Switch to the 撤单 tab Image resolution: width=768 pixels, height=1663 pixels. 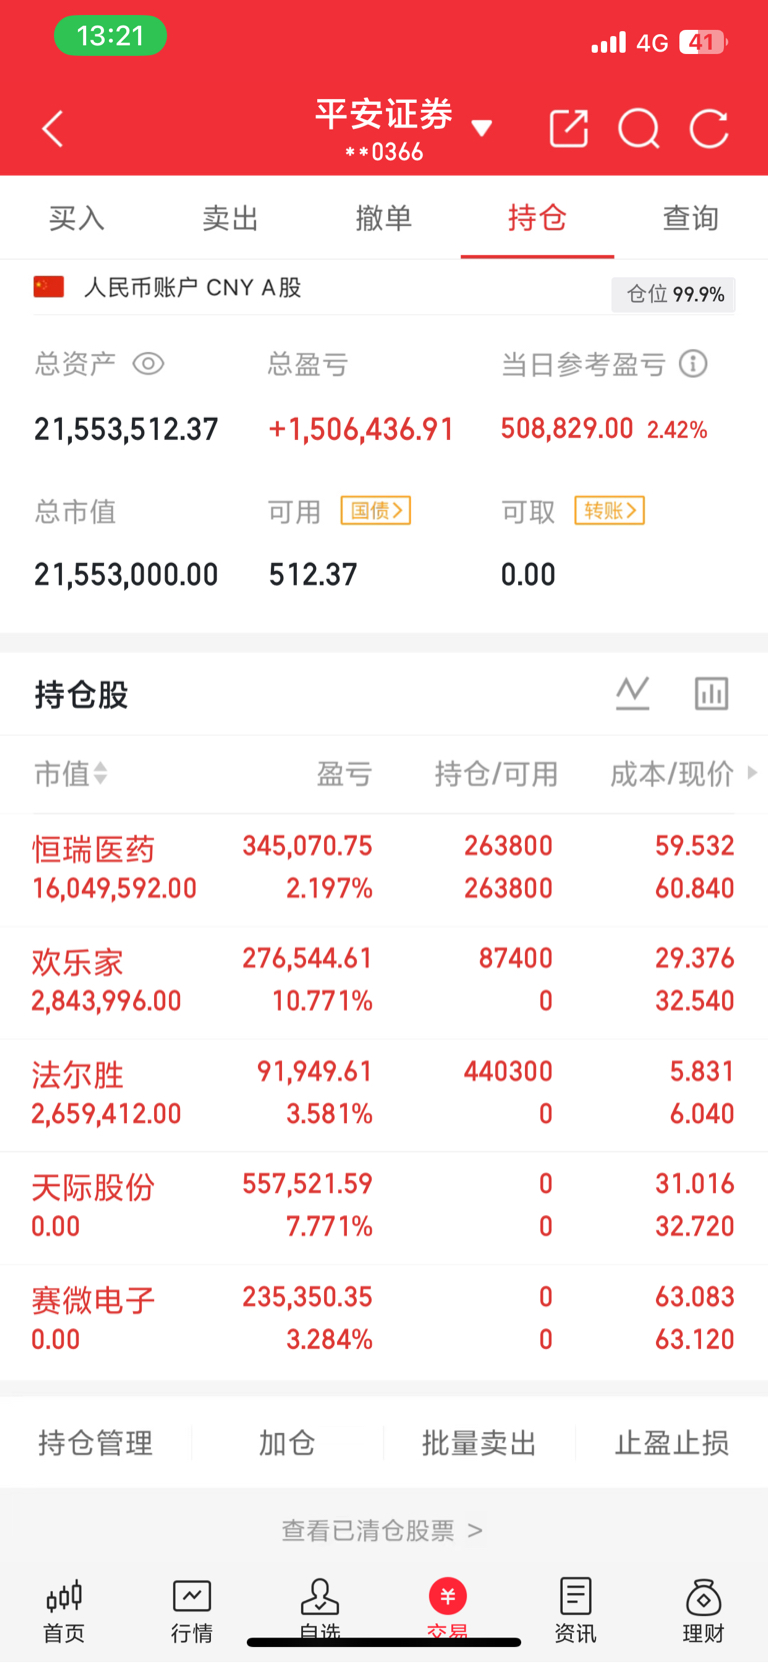[383, 218]
